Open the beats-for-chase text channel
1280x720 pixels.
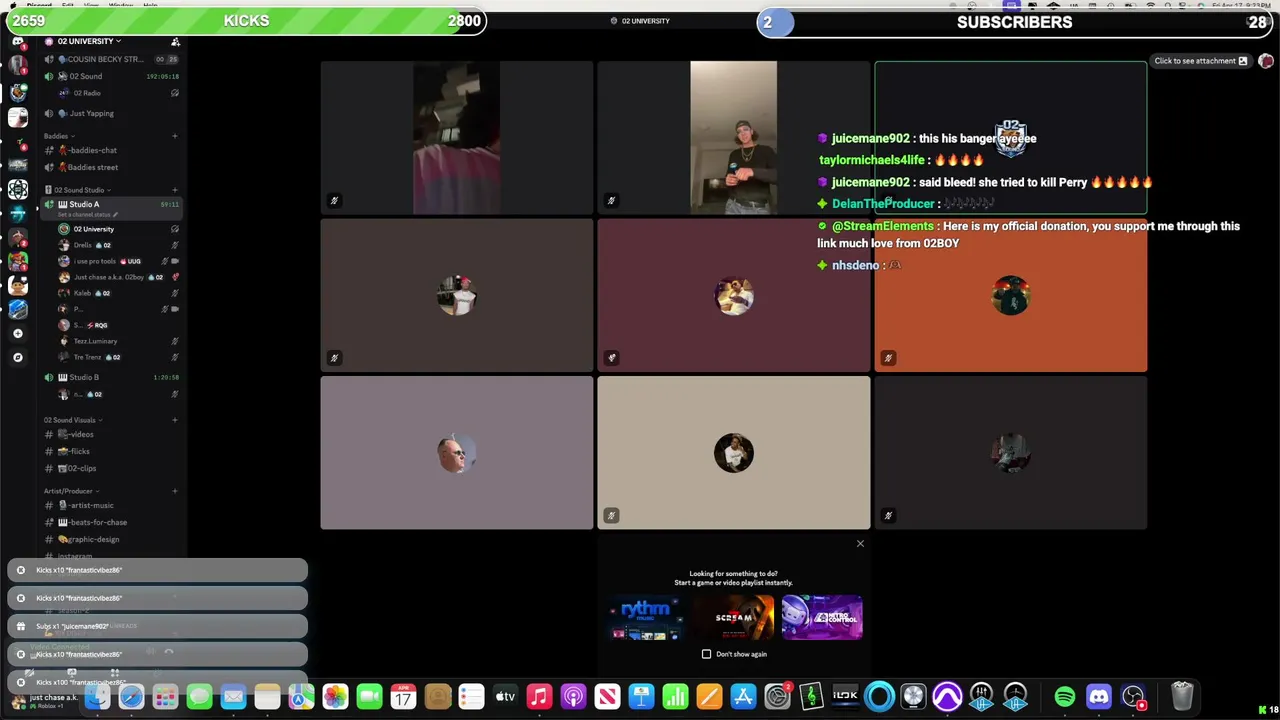[x=110, y=522]
